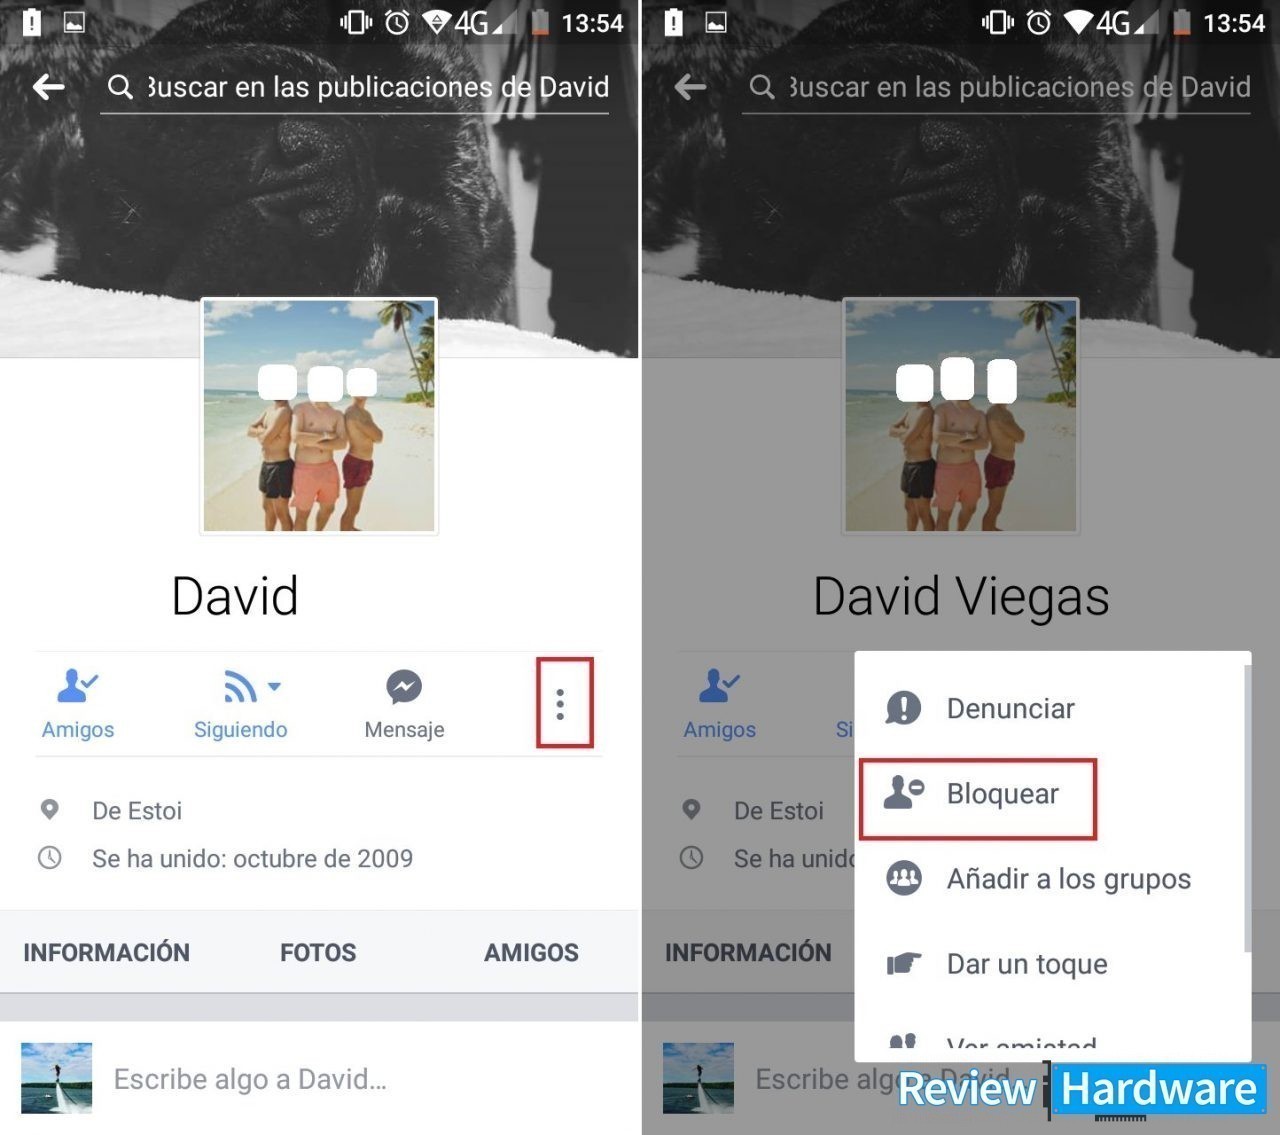Tap the back arrow on David's profile
This screenshot has height=1135, width=1280.
click(48, 87)
